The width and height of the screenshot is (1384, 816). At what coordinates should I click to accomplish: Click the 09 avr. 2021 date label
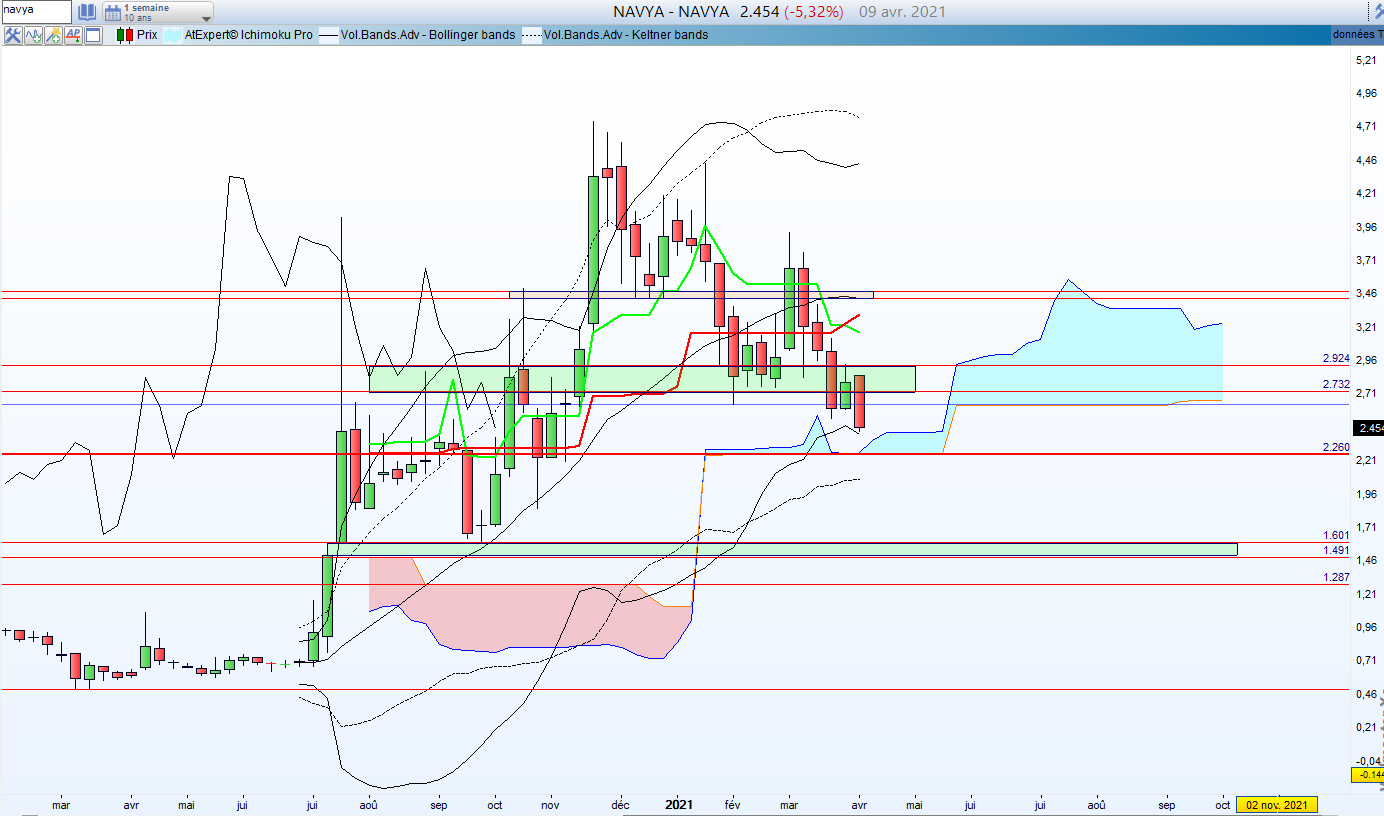coord(902,12)
